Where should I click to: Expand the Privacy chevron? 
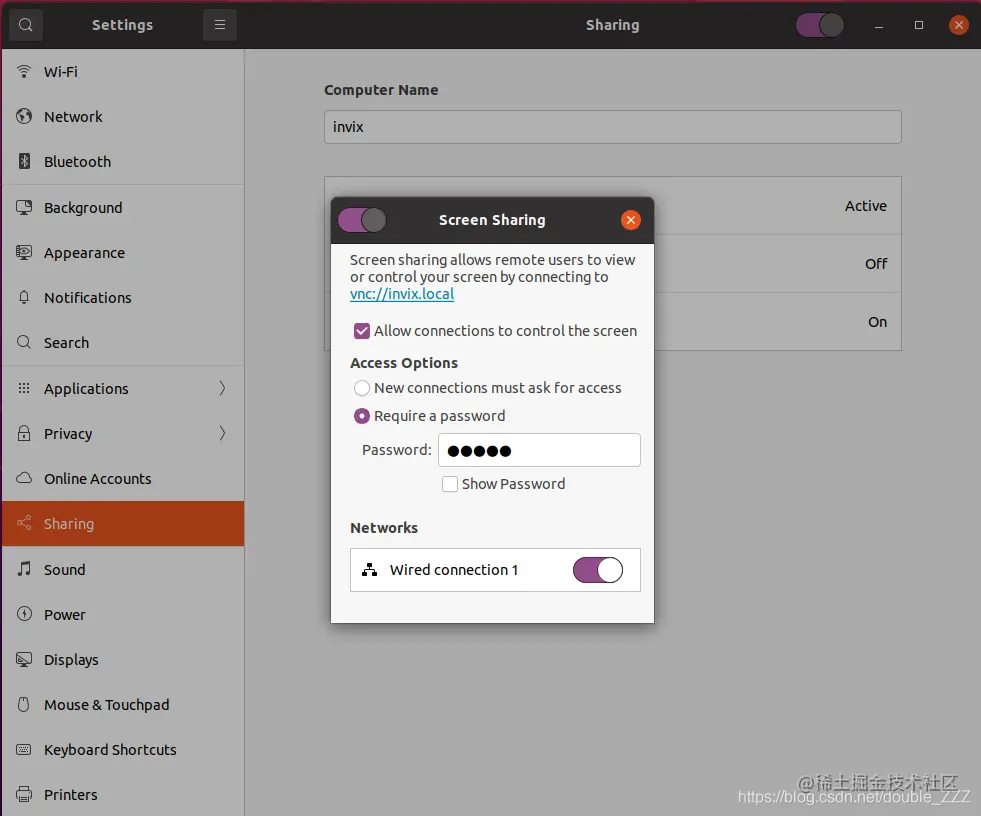[x=222, y=433]
